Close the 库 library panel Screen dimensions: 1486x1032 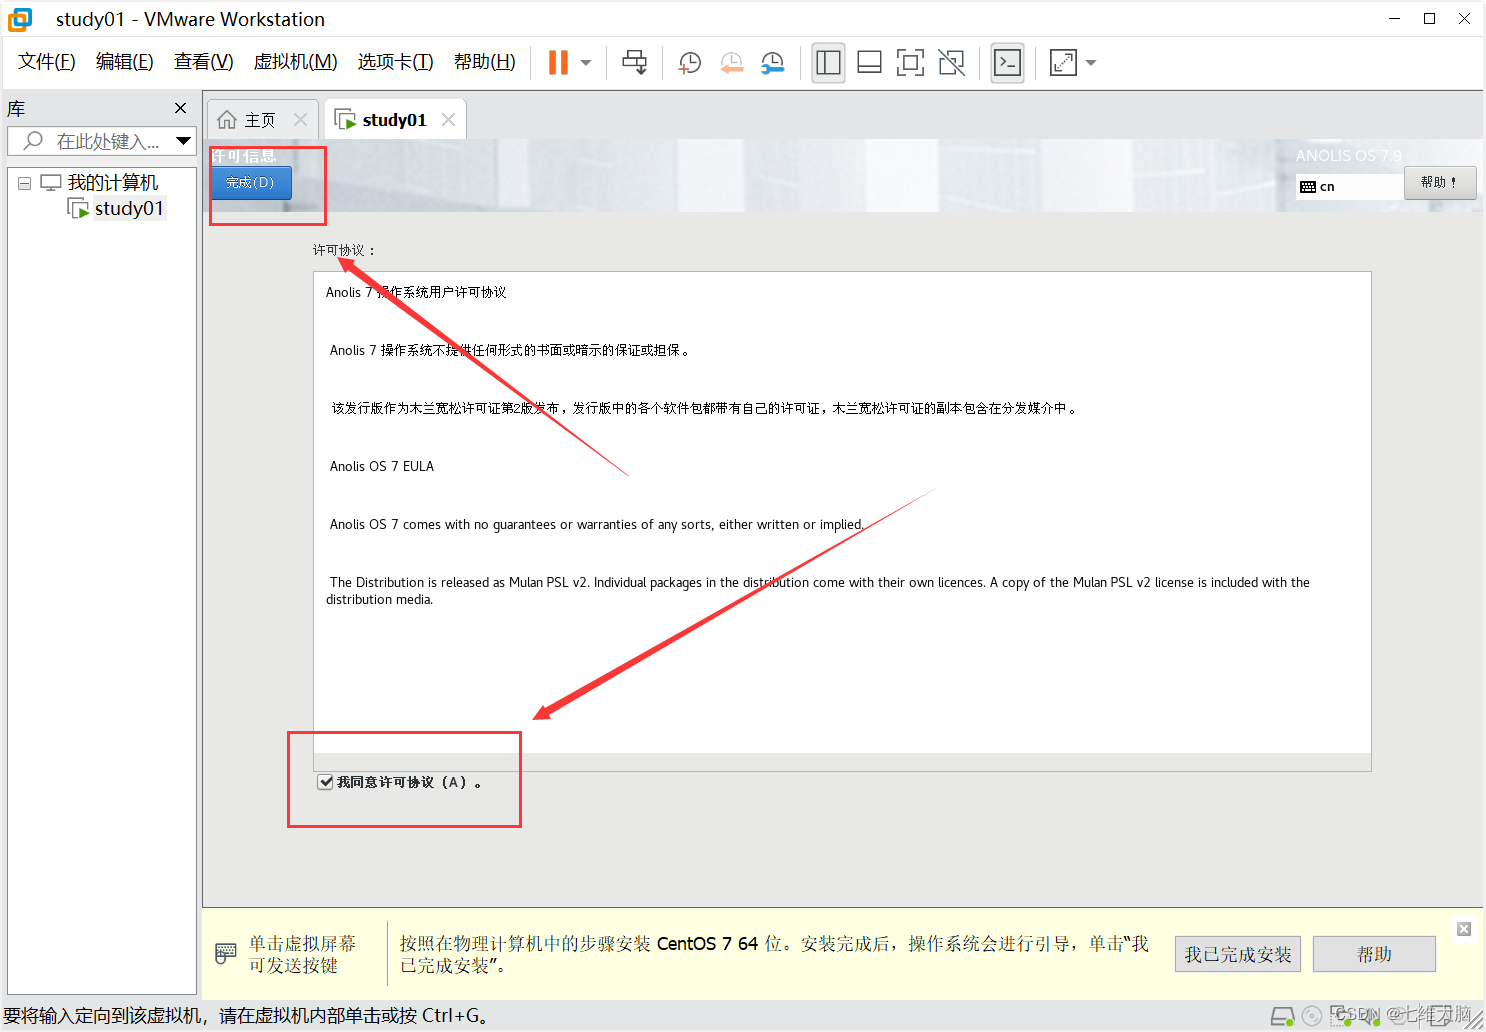[180, 108]
